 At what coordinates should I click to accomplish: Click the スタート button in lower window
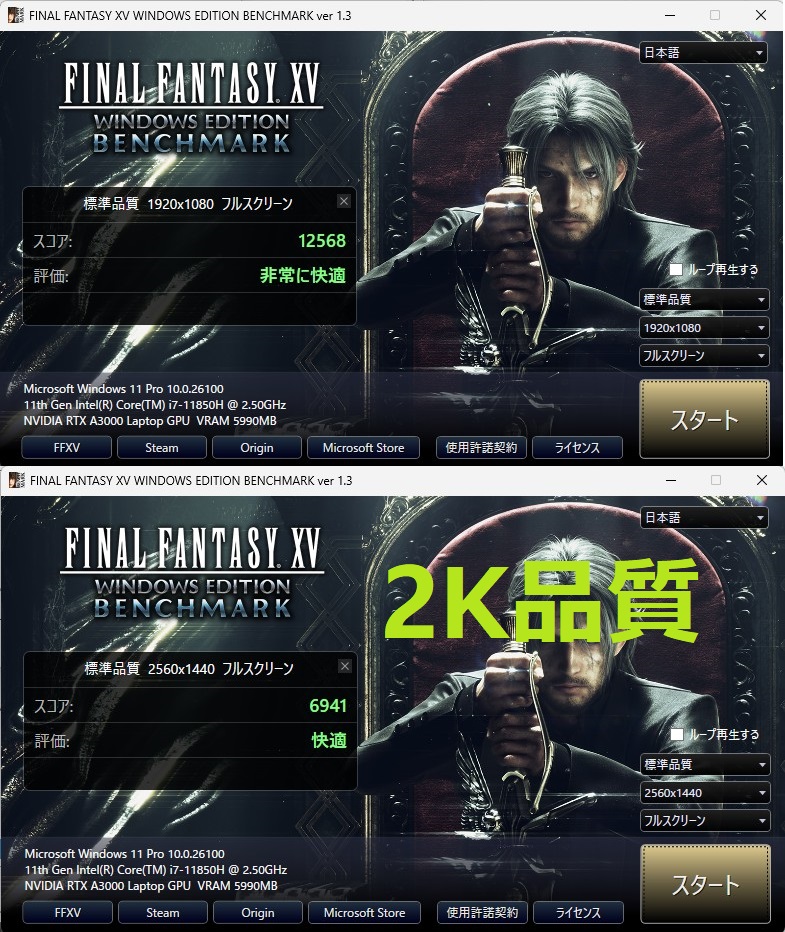tap(706, 884)
